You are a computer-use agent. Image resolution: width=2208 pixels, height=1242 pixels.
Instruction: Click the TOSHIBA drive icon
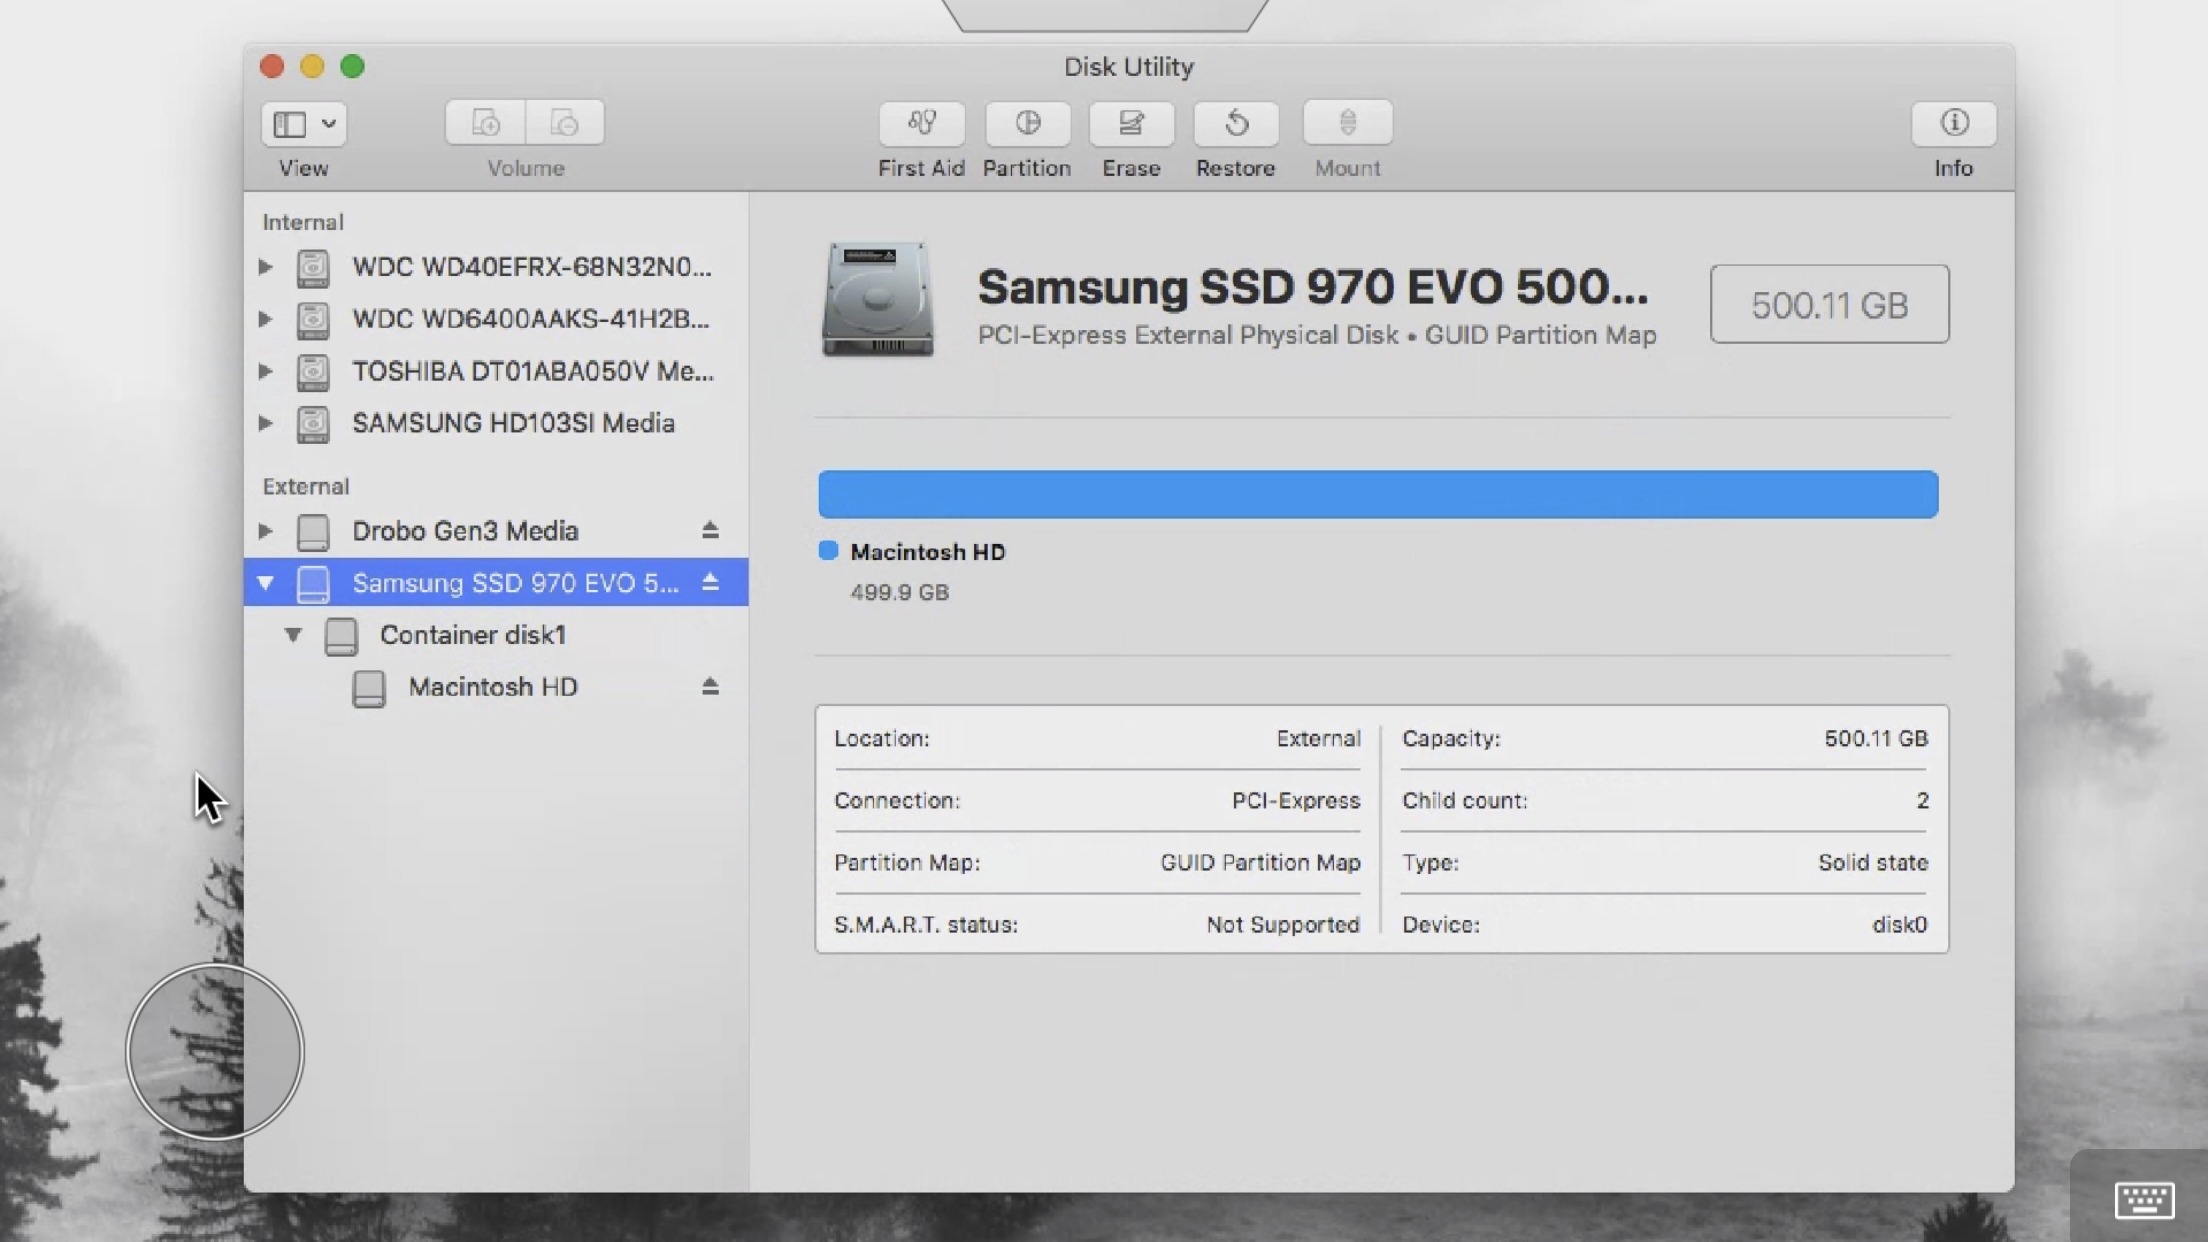(313, 372)
